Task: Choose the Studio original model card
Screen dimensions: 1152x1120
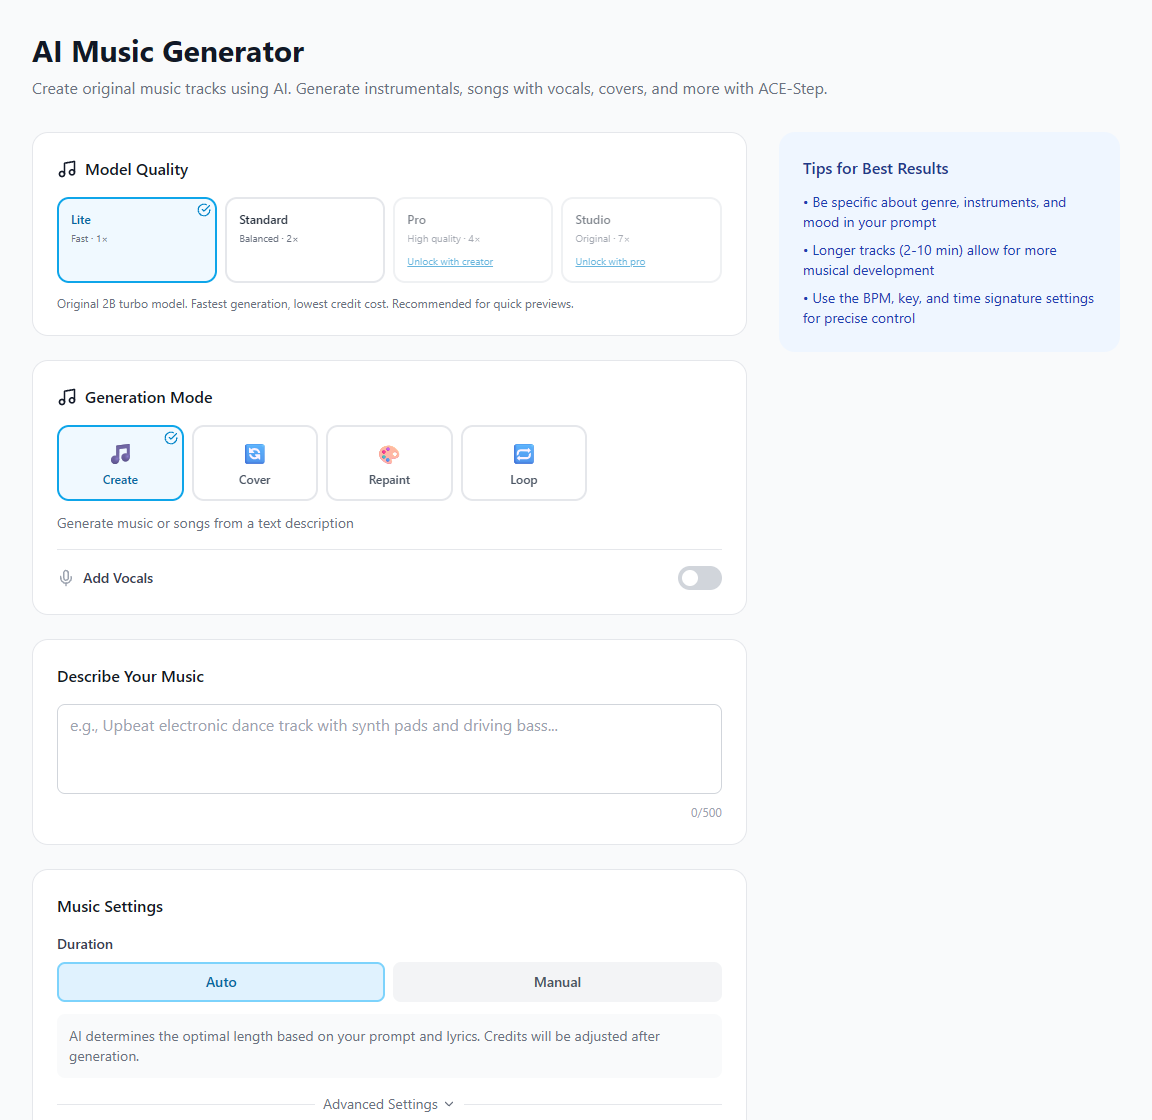Action: click(641, 240)
